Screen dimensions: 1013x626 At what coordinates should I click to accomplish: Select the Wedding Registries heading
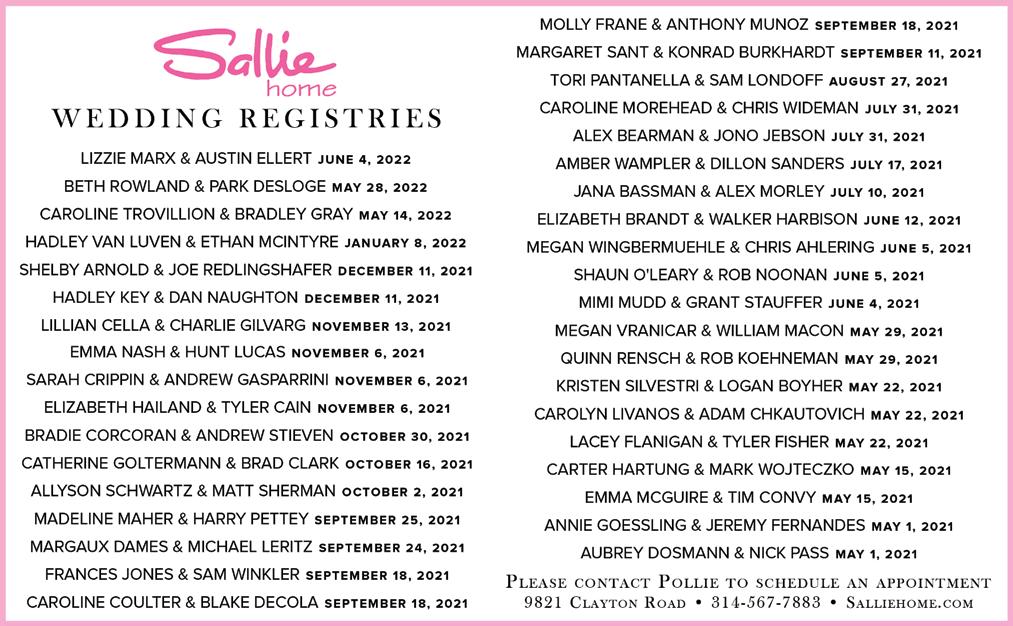(247, 119)
